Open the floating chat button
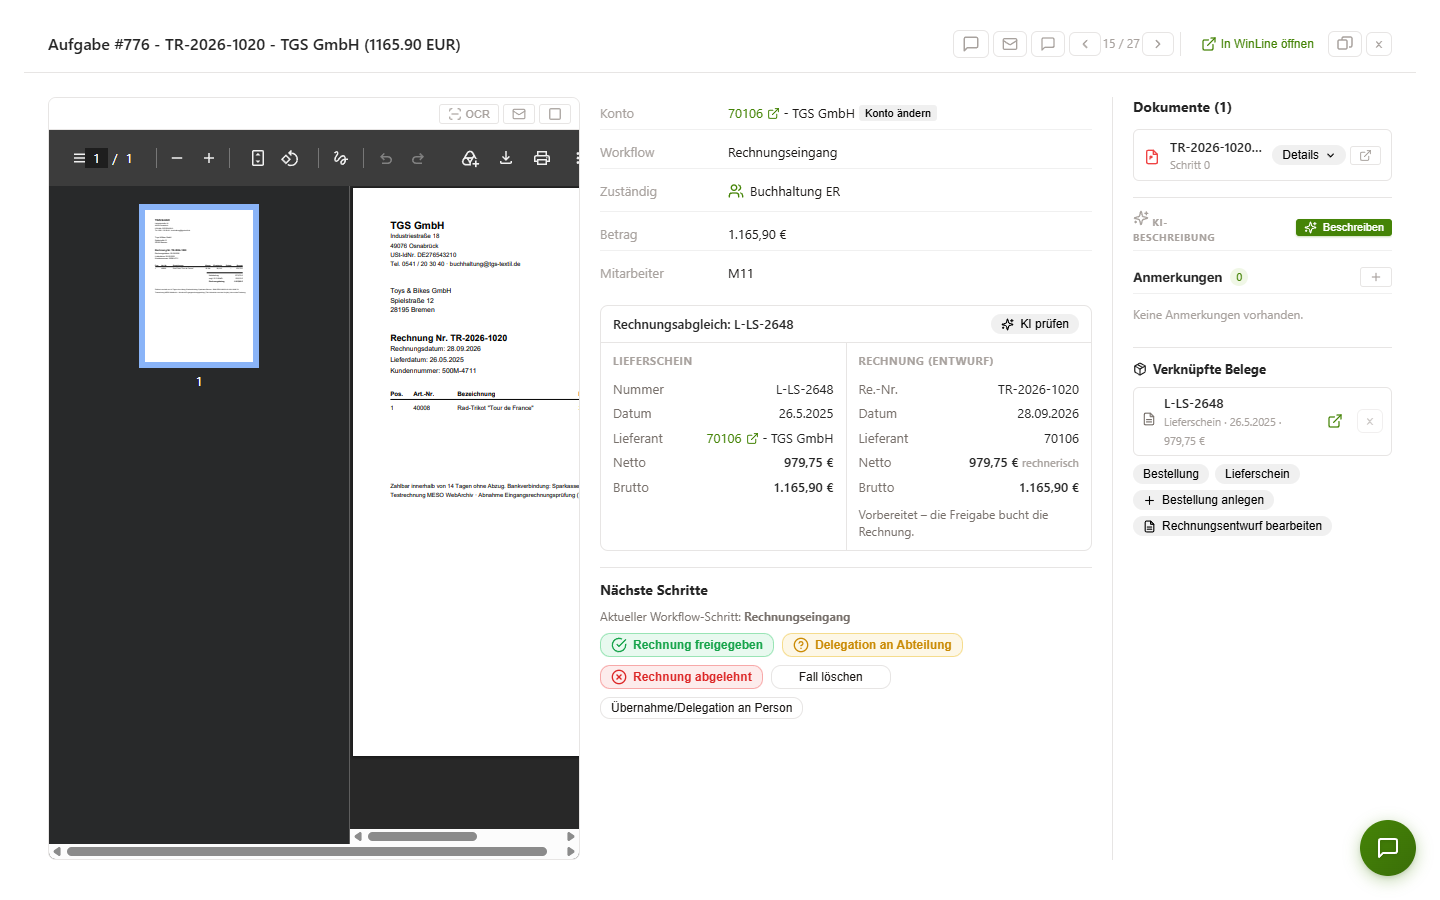Viewport: 1440px width, 900px height. tap(1388, 848)
